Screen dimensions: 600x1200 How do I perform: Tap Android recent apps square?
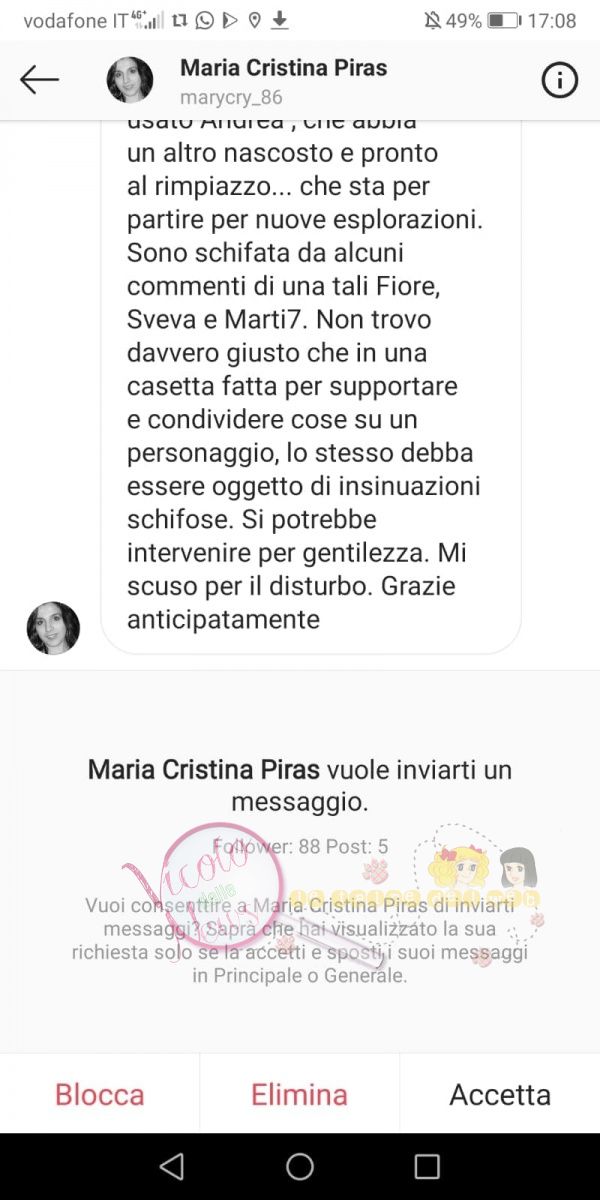pyautogui.click(x=427, y=1166)
